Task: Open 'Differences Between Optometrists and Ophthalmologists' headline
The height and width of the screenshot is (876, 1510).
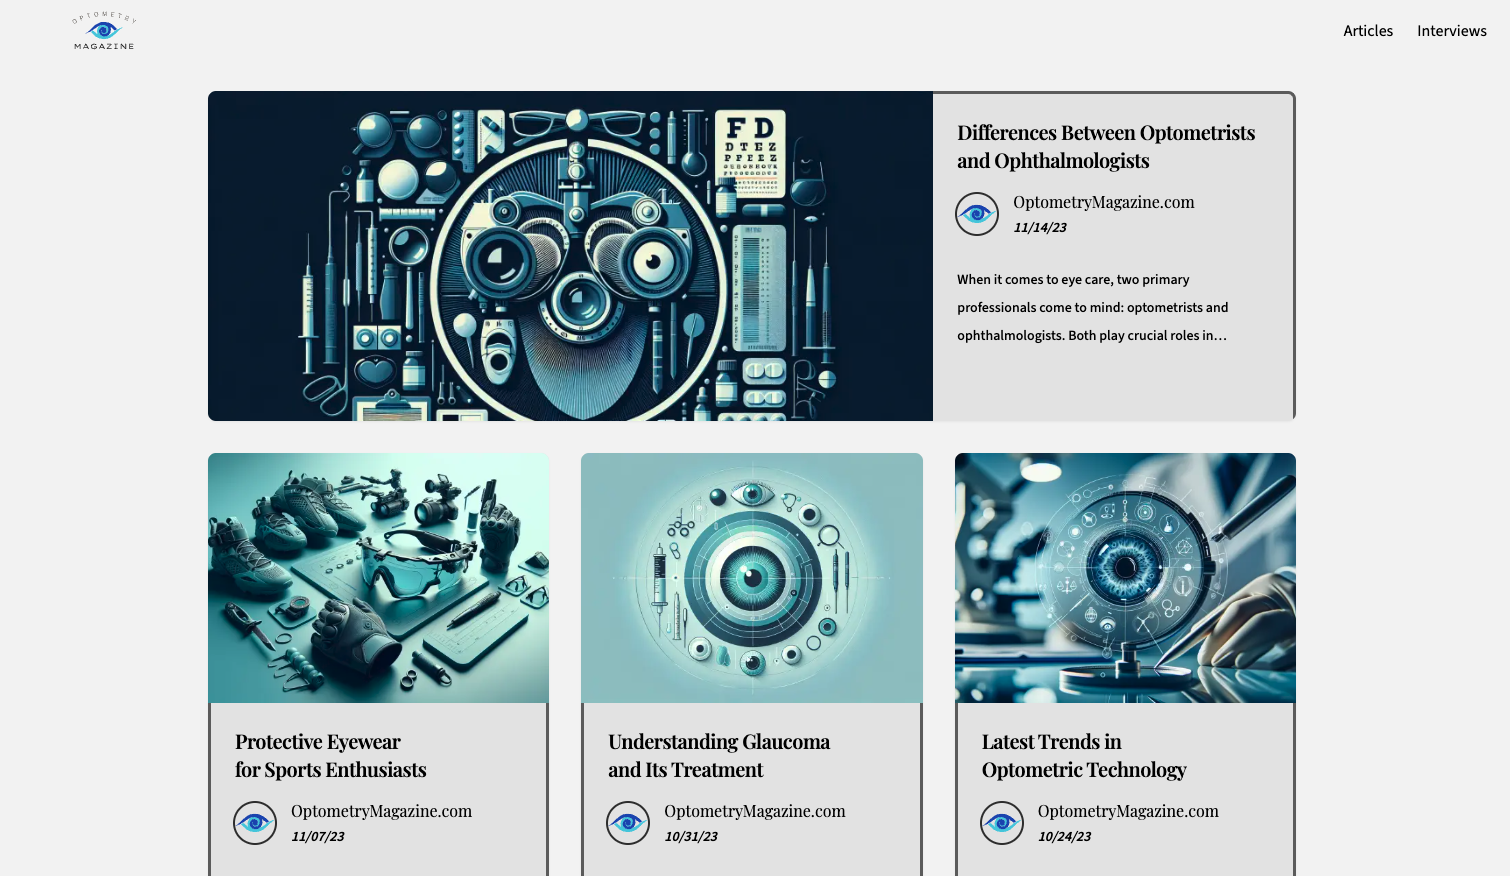Action: [x=1105, y=147]
